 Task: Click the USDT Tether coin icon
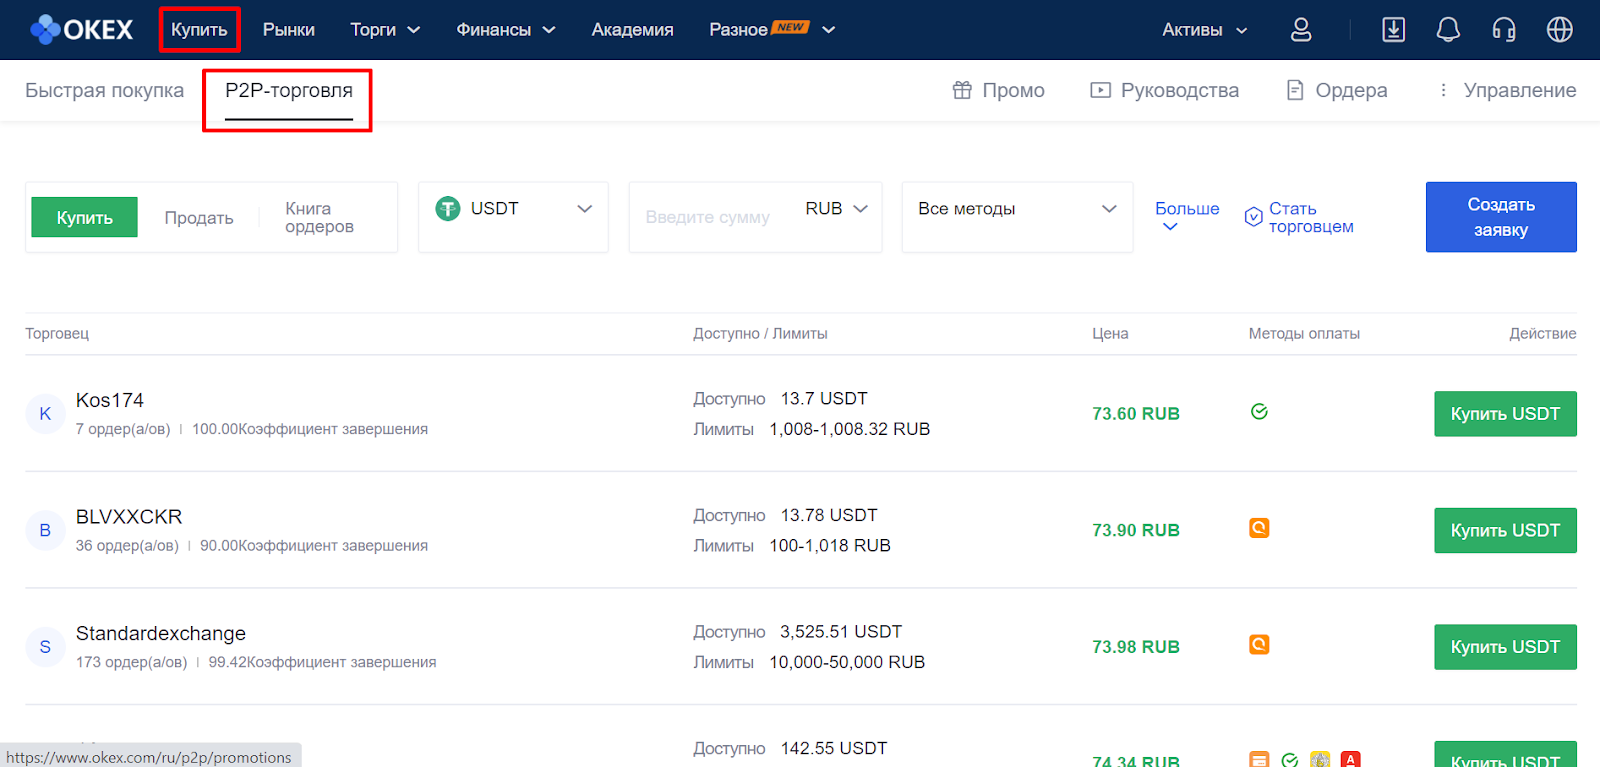(448, 208)
